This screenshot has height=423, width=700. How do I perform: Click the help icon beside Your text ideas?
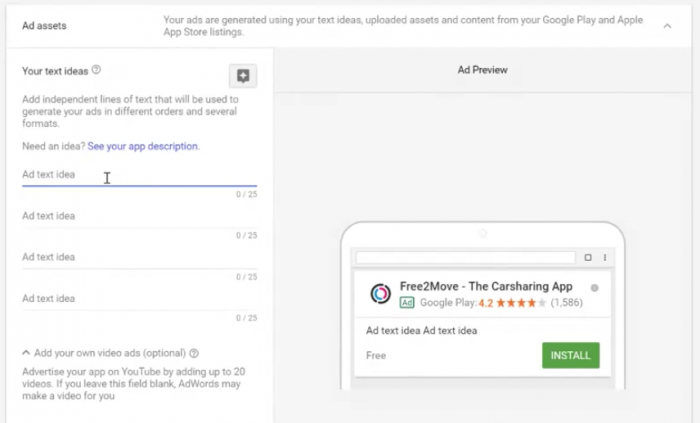pos(97,70)
